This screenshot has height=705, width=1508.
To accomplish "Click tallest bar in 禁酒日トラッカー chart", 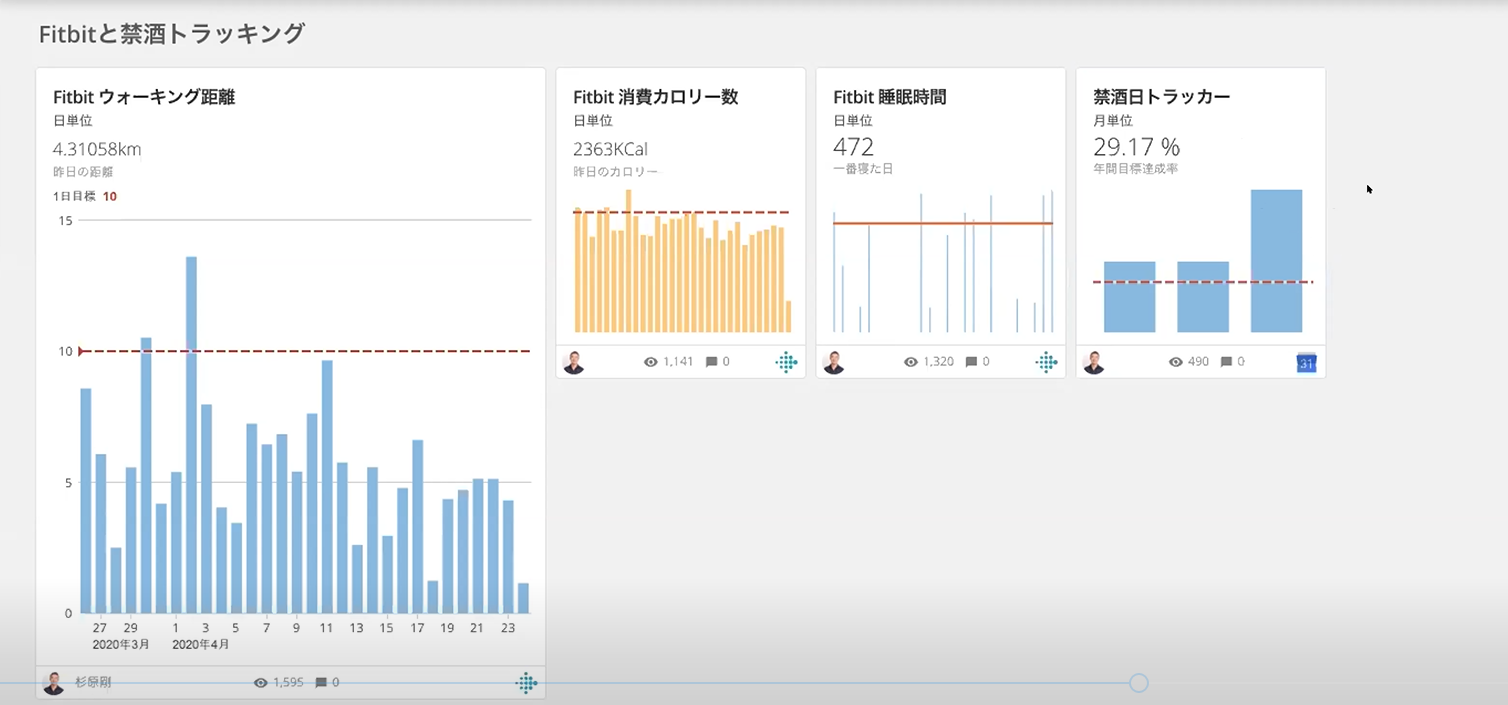I will click(1276, 261).
